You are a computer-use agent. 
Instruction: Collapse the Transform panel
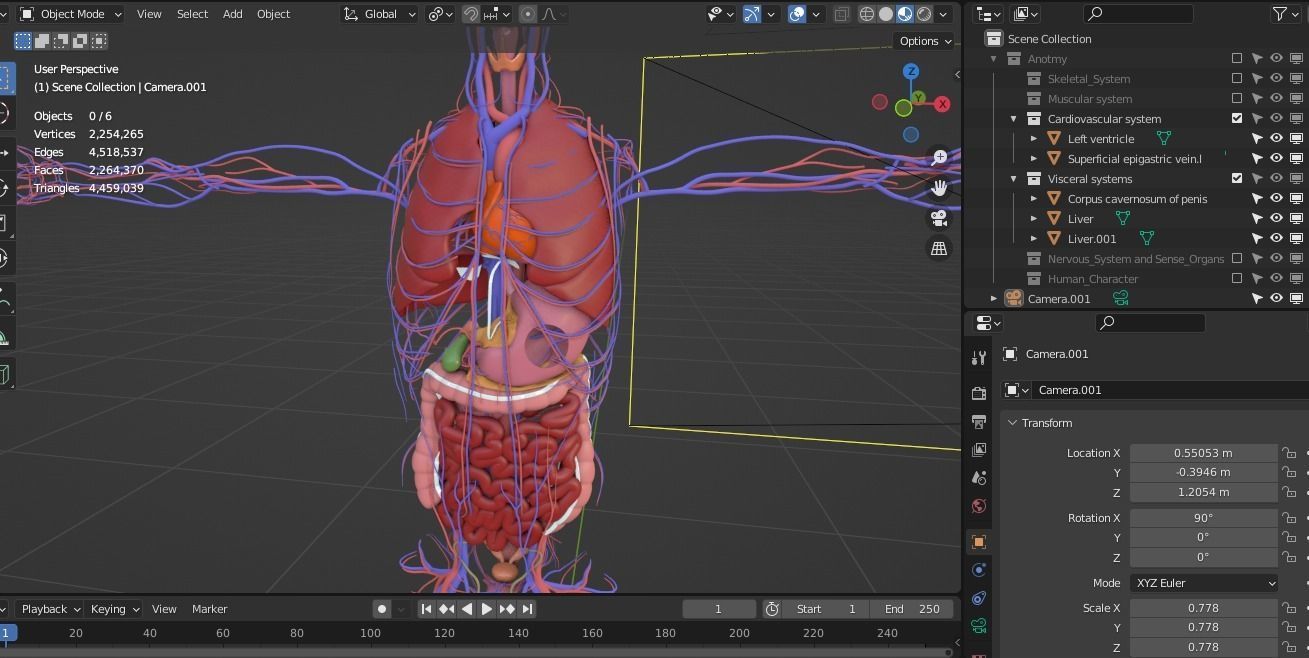[1012, 423]
